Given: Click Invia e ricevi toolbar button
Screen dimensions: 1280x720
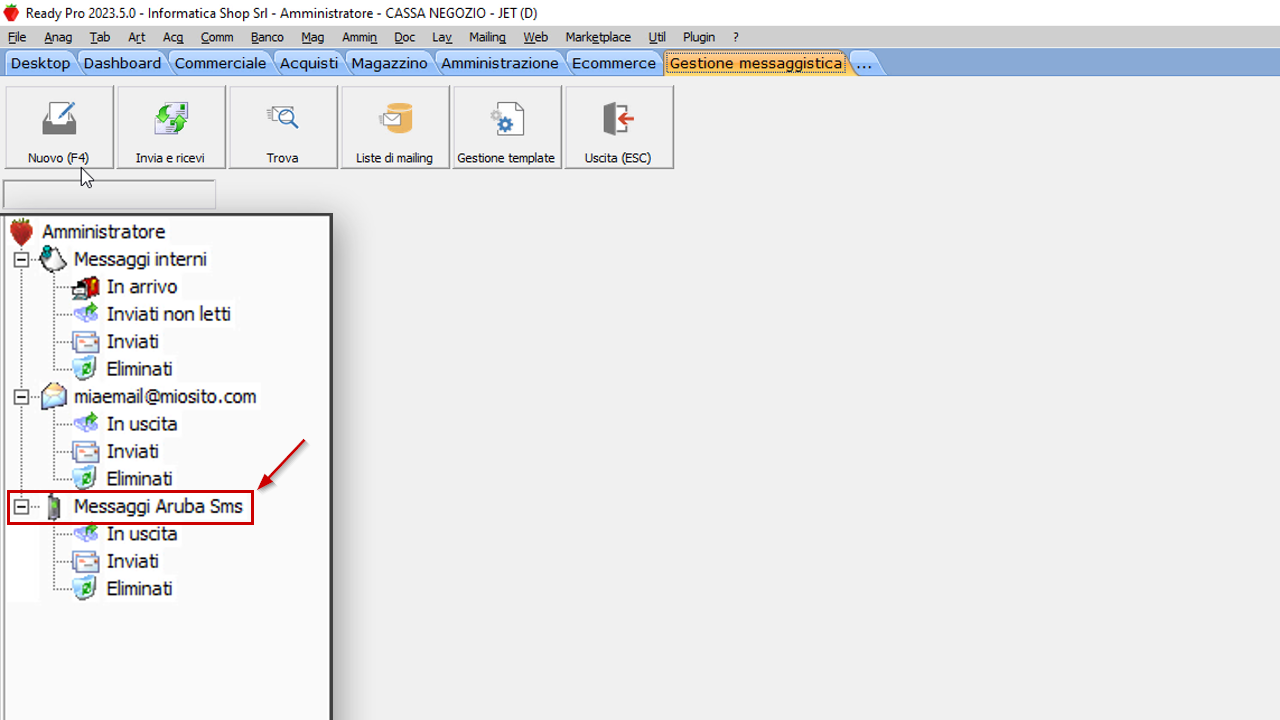Looking at the screenshot, I should pyautogui.click(x=171, y=127).
